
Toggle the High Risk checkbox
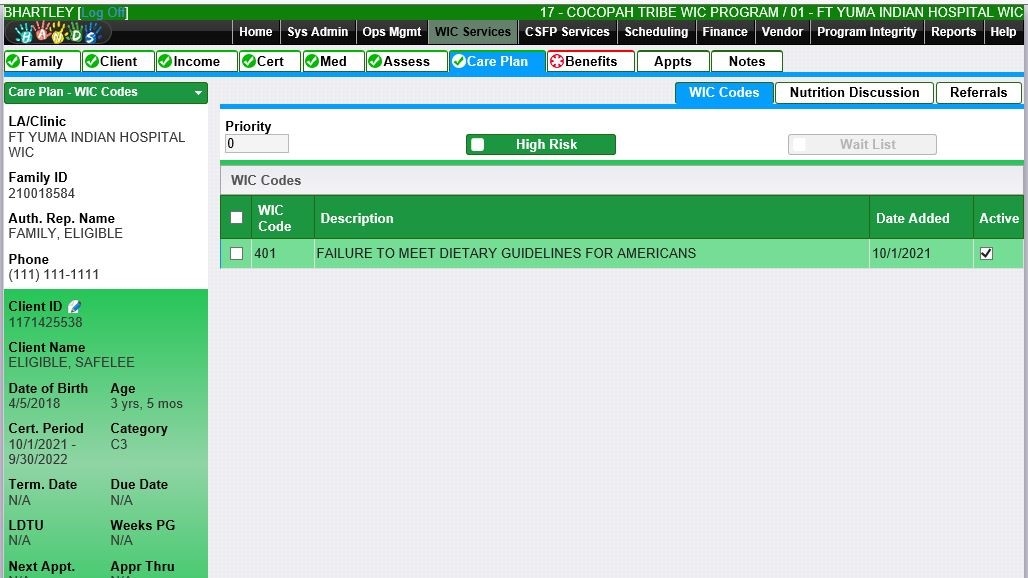point(478,145)
